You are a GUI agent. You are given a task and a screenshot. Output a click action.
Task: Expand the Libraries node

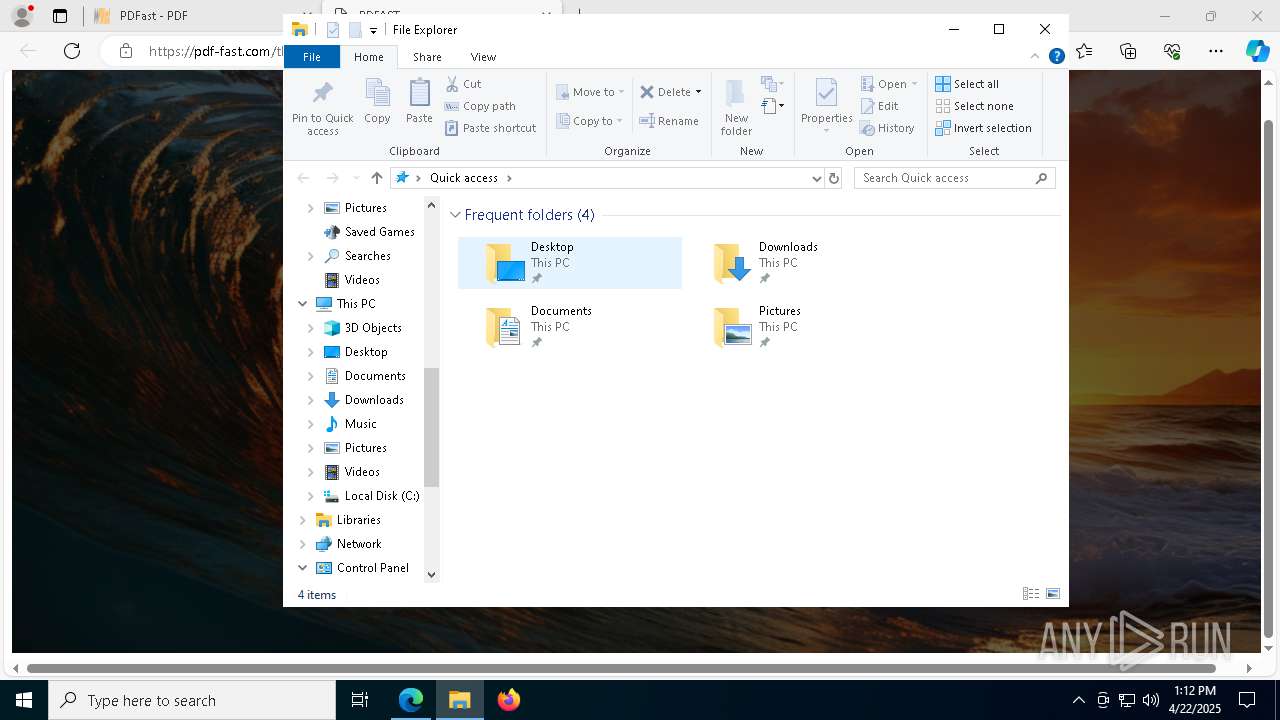[x=302, y=520]
